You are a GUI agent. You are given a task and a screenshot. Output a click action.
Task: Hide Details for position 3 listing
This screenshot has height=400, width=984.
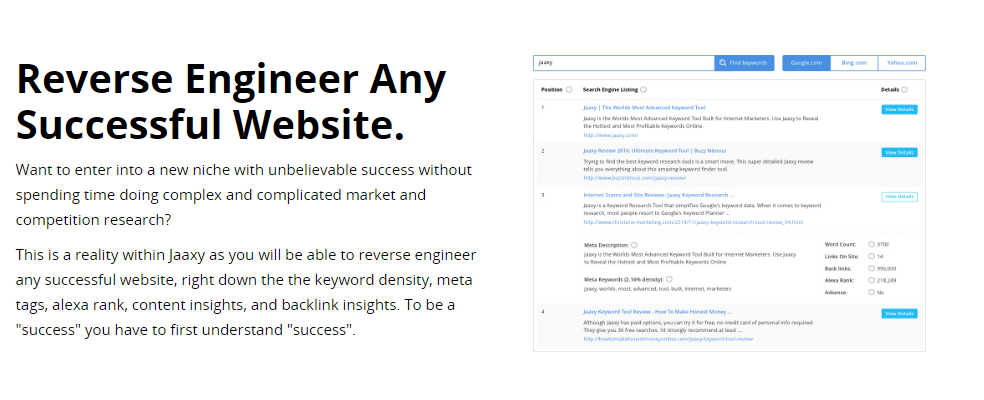pos(899,197)
